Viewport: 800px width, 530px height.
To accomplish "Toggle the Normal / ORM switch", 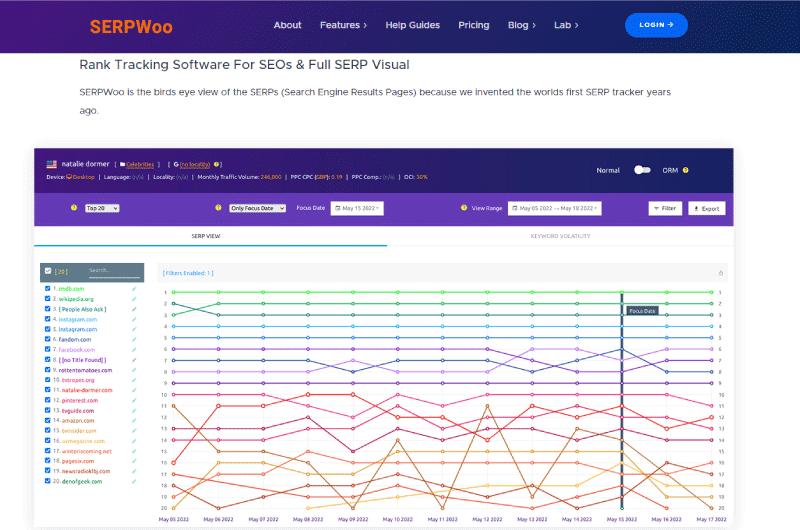I will click(x=642, y=170).
